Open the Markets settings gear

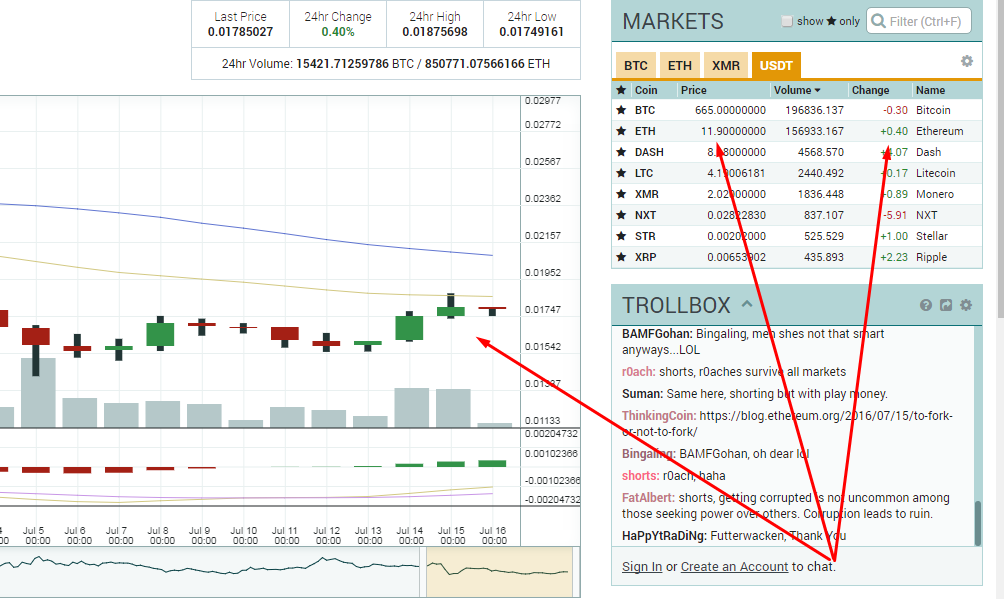(x=966, y=61)
